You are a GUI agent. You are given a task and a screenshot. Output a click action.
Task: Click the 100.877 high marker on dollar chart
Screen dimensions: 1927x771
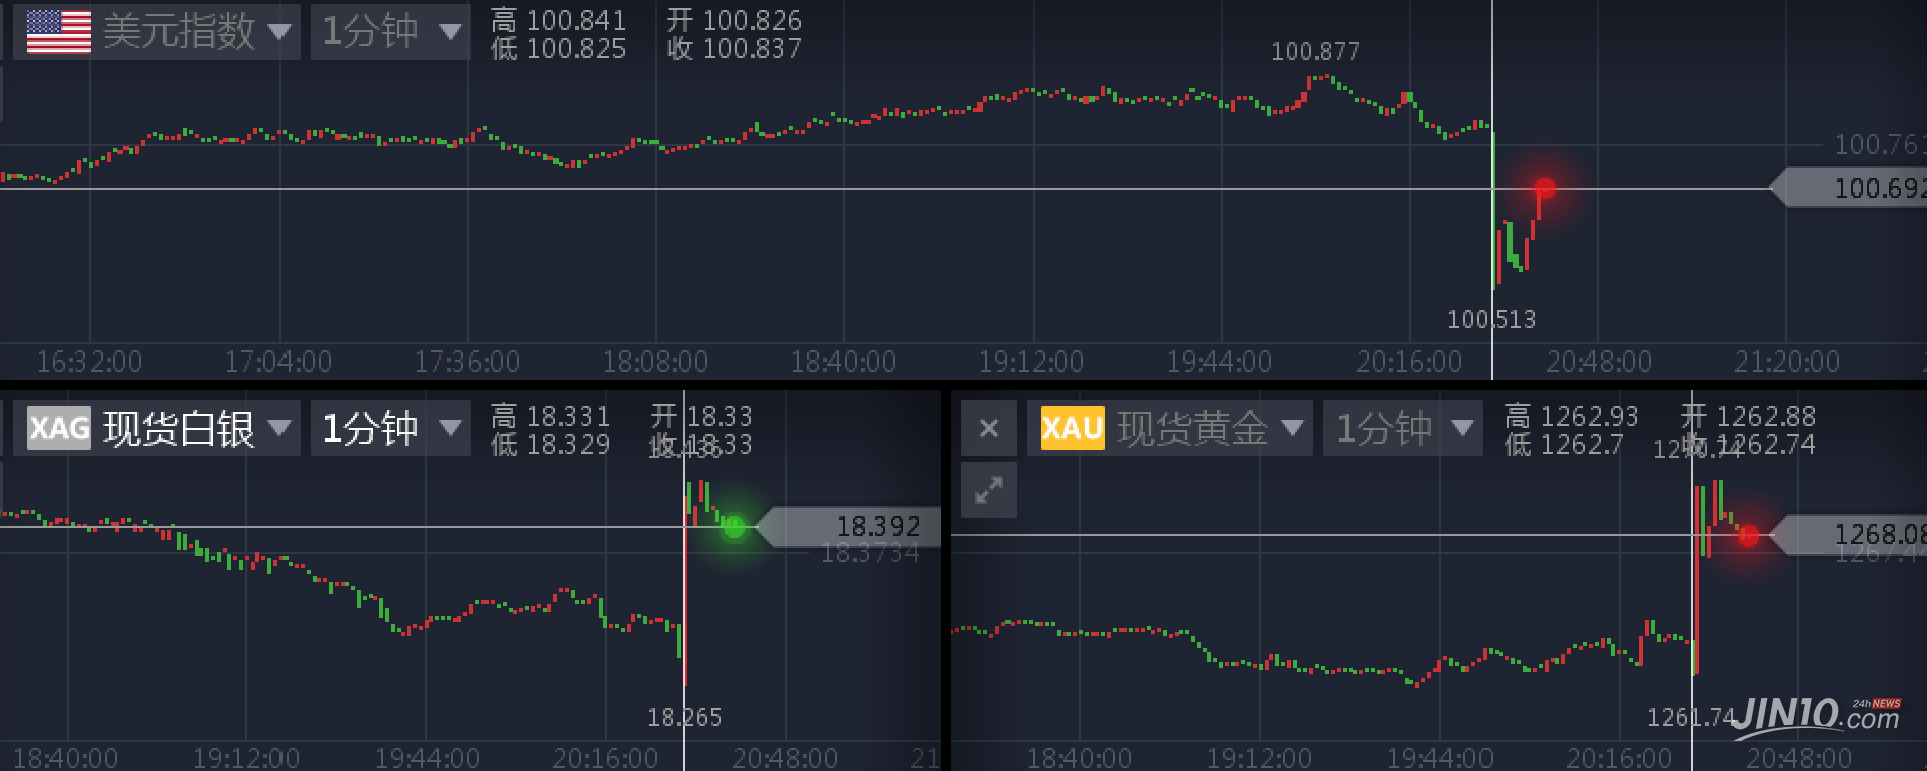click(1315, 52)
